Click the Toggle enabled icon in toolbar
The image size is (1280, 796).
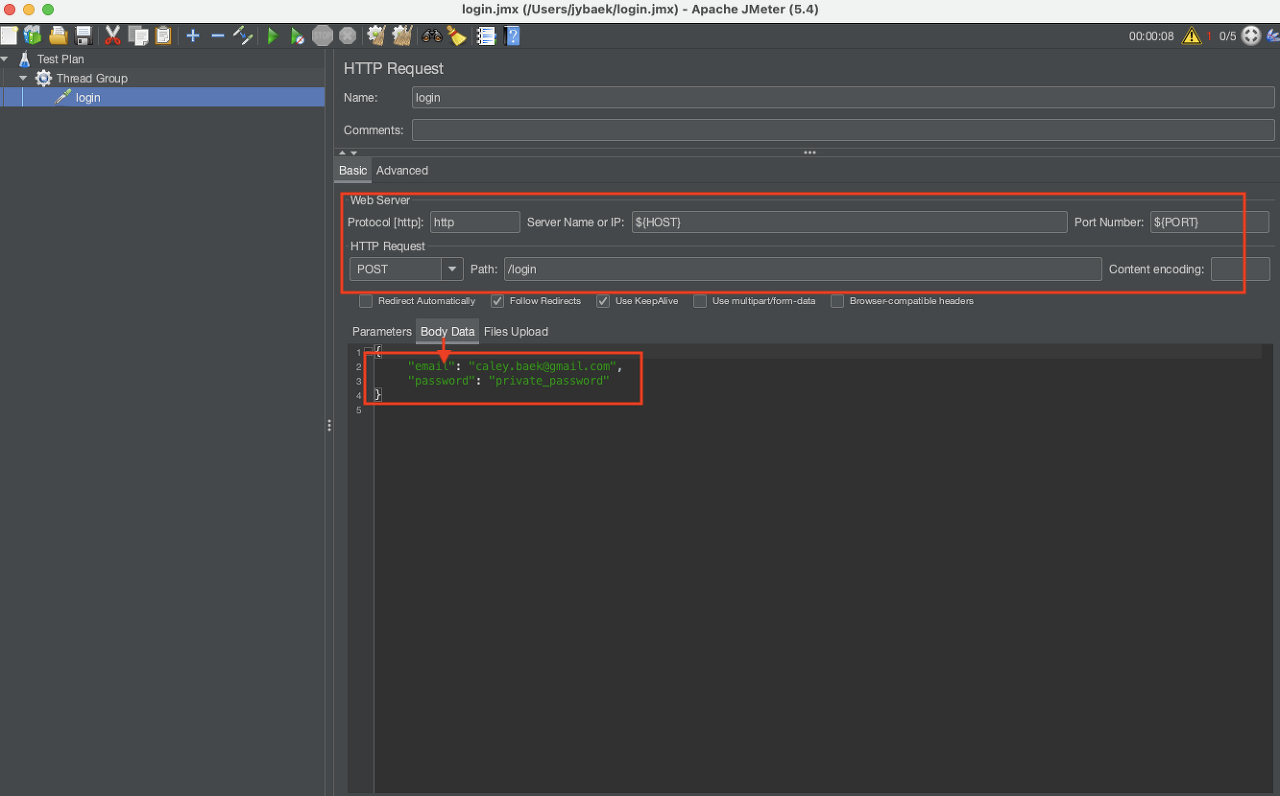pyautogui.click(x=243, y=36)
